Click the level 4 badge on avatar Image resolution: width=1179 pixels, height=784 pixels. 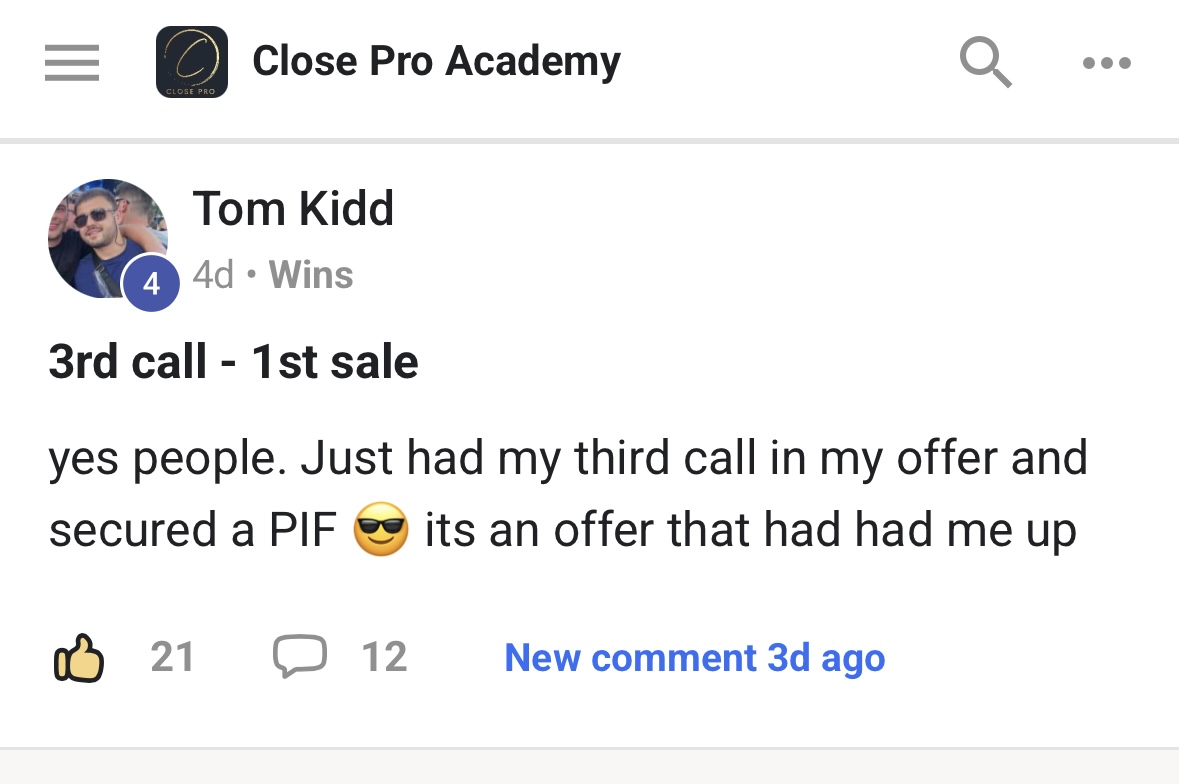coord(151,284)
